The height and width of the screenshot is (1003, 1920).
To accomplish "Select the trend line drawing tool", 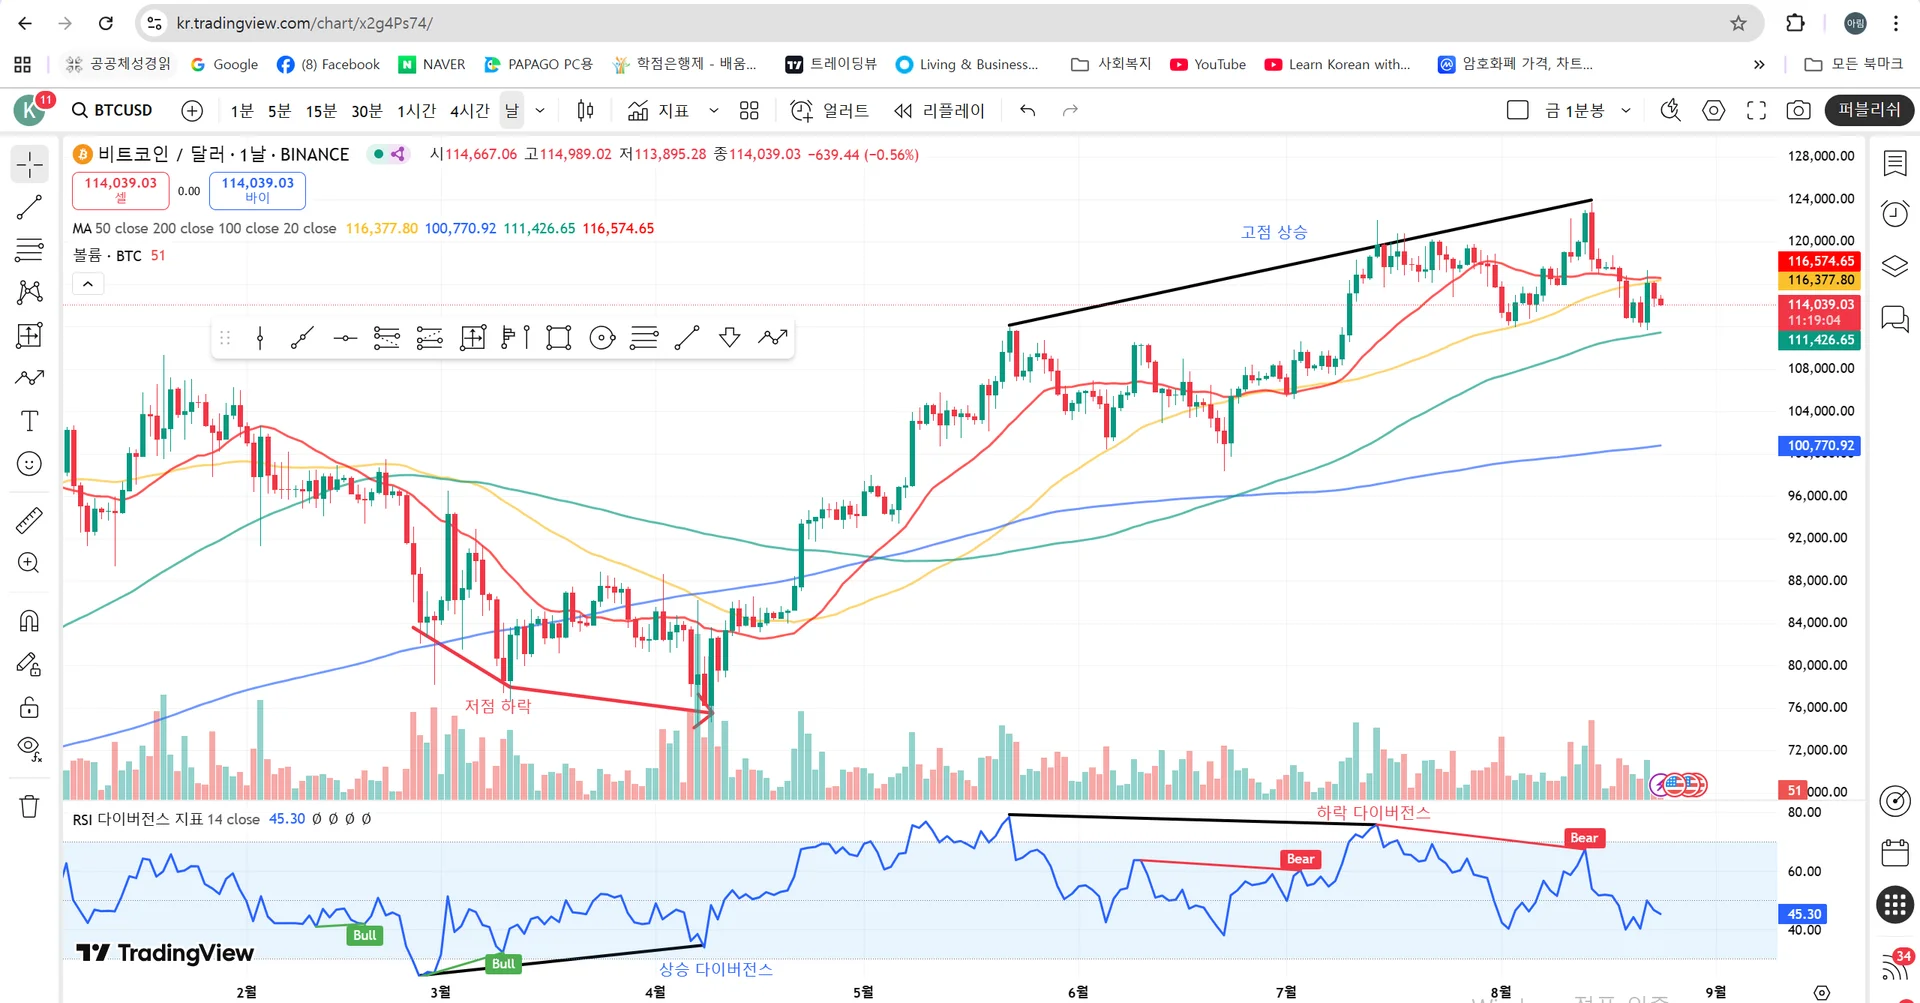I will [x=29, y=207].
